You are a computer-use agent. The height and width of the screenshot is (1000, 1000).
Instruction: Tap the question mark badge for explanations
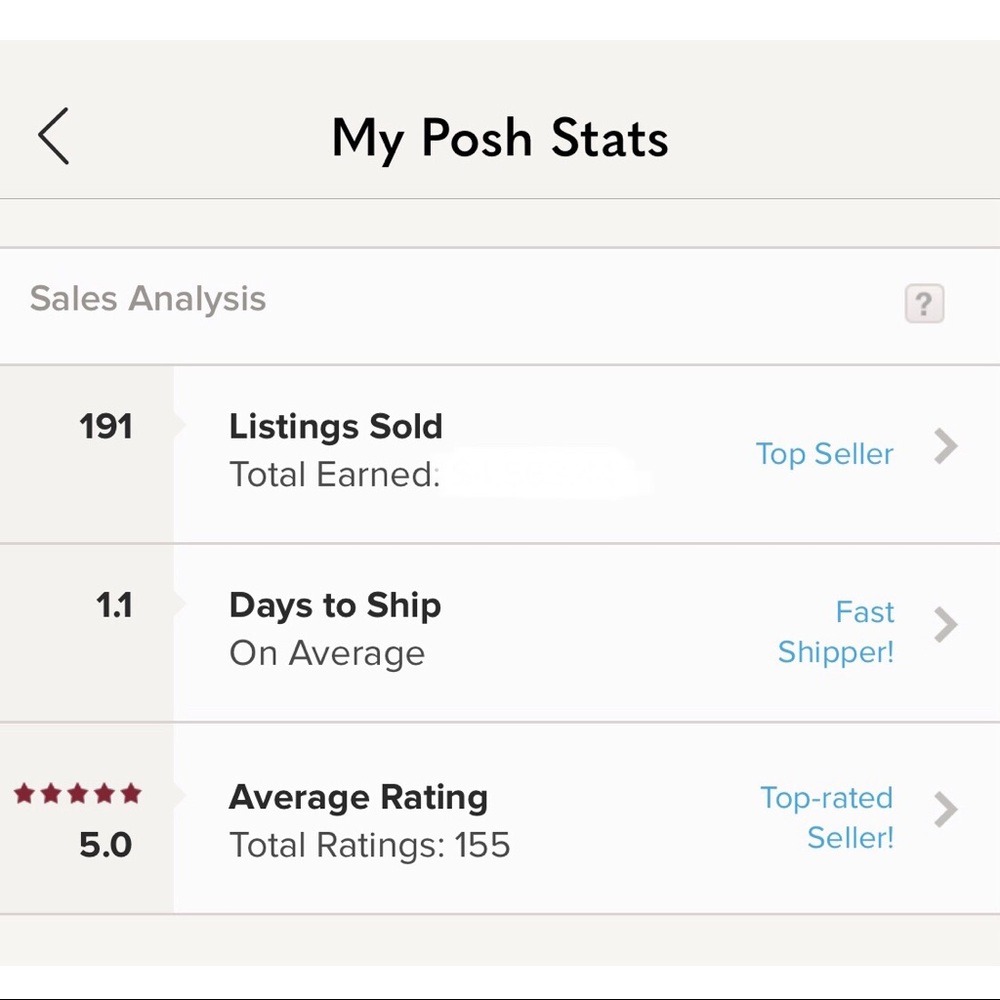922,303
